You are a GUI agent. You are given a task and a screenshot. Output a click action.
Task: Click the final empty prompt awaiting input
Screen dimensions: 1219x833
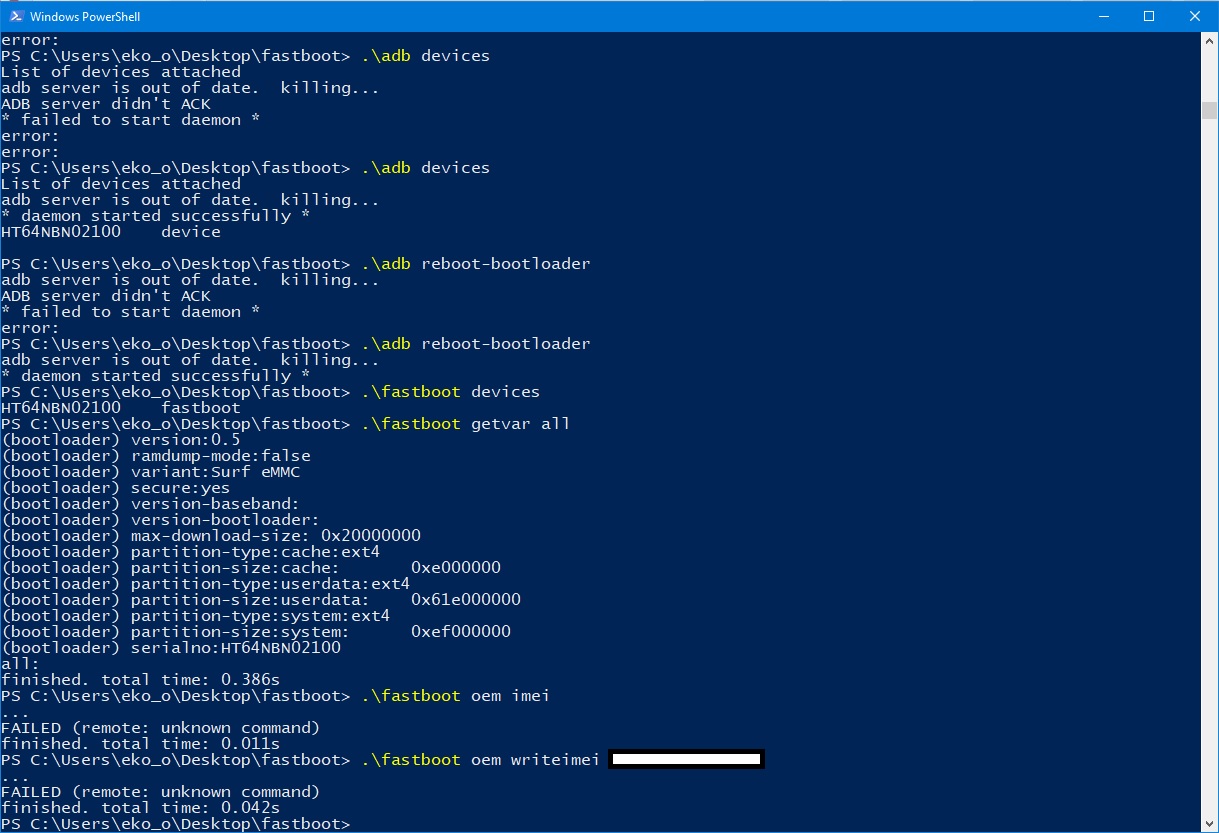pos(176,824)
